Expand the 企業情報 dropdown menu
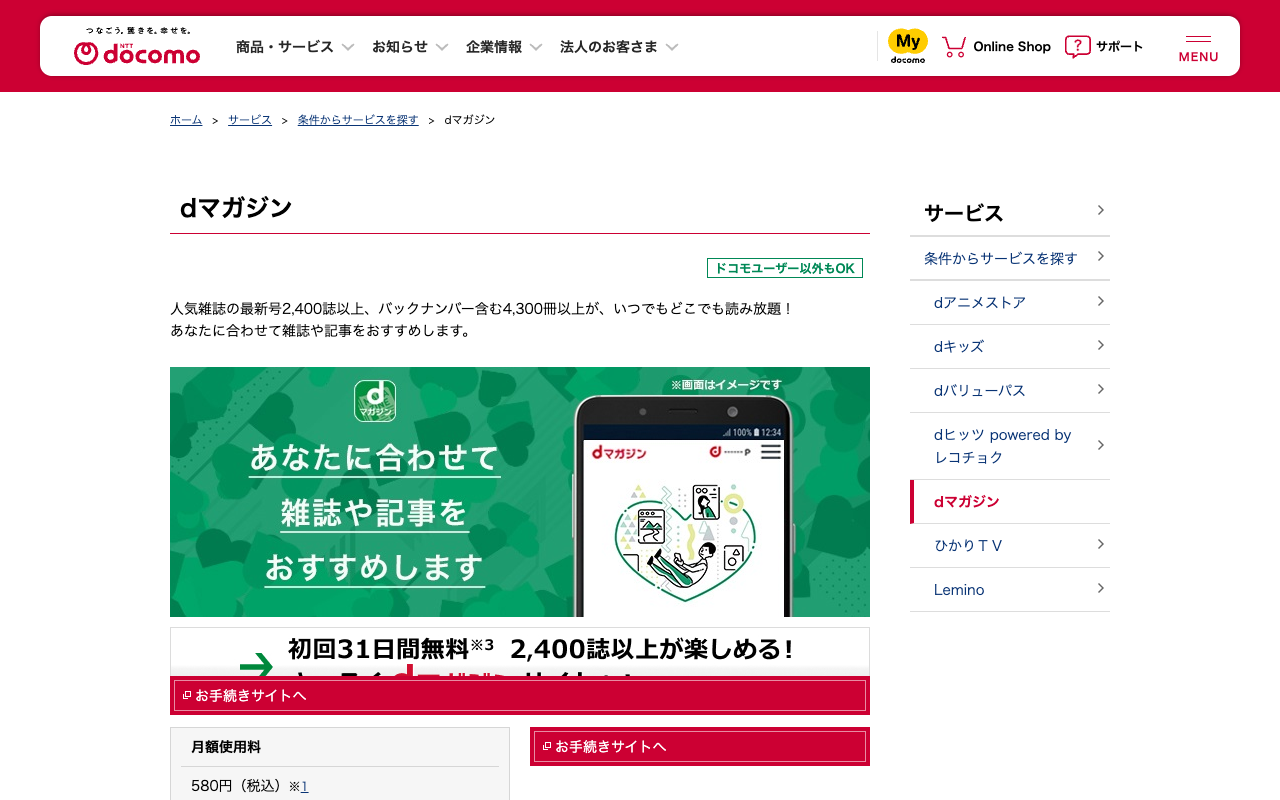 tap(504, 46)
